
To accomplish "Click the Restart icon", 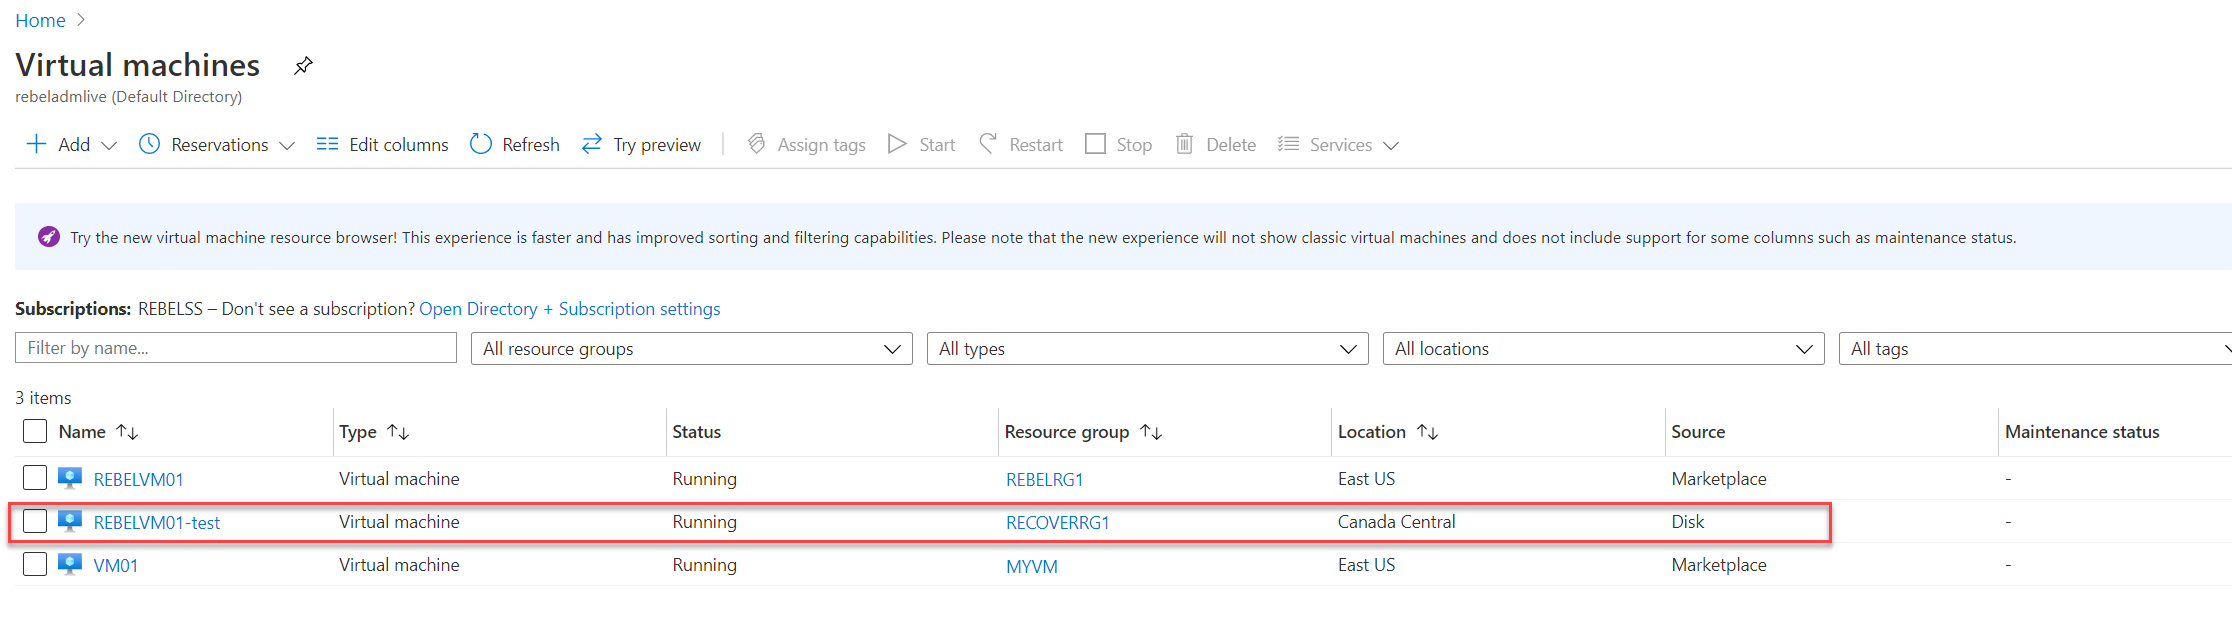I will click(x=988, y=144).
